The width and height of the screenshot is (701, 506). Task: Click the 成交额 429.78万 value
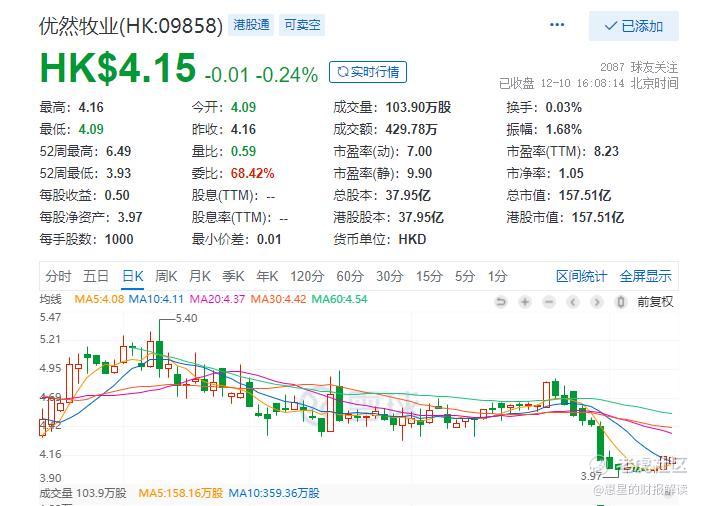click(x=411, y=130)
